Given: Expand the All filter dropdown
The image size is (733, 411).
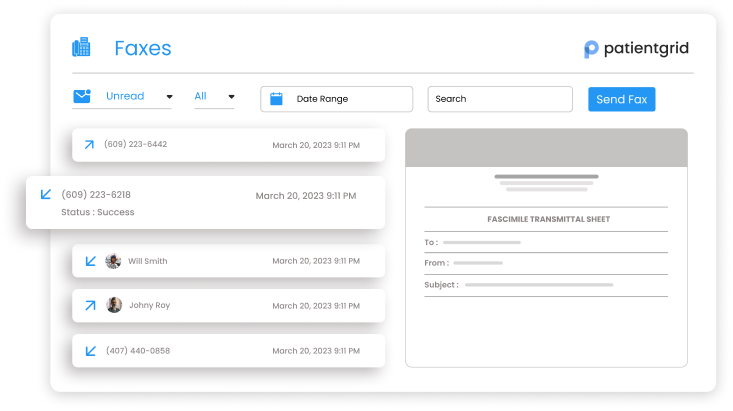Looking at the screenshot, I should [214, 97].
